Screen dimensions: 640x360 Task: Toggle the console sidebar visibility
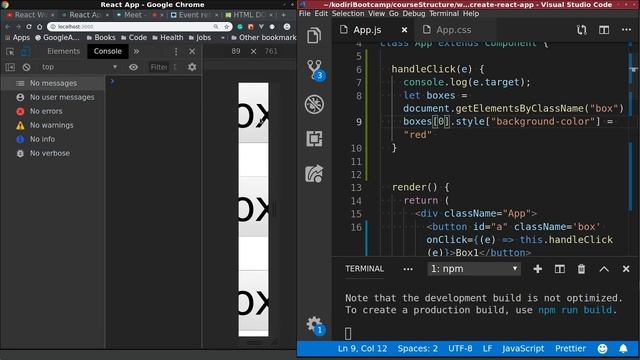[10, 67]
